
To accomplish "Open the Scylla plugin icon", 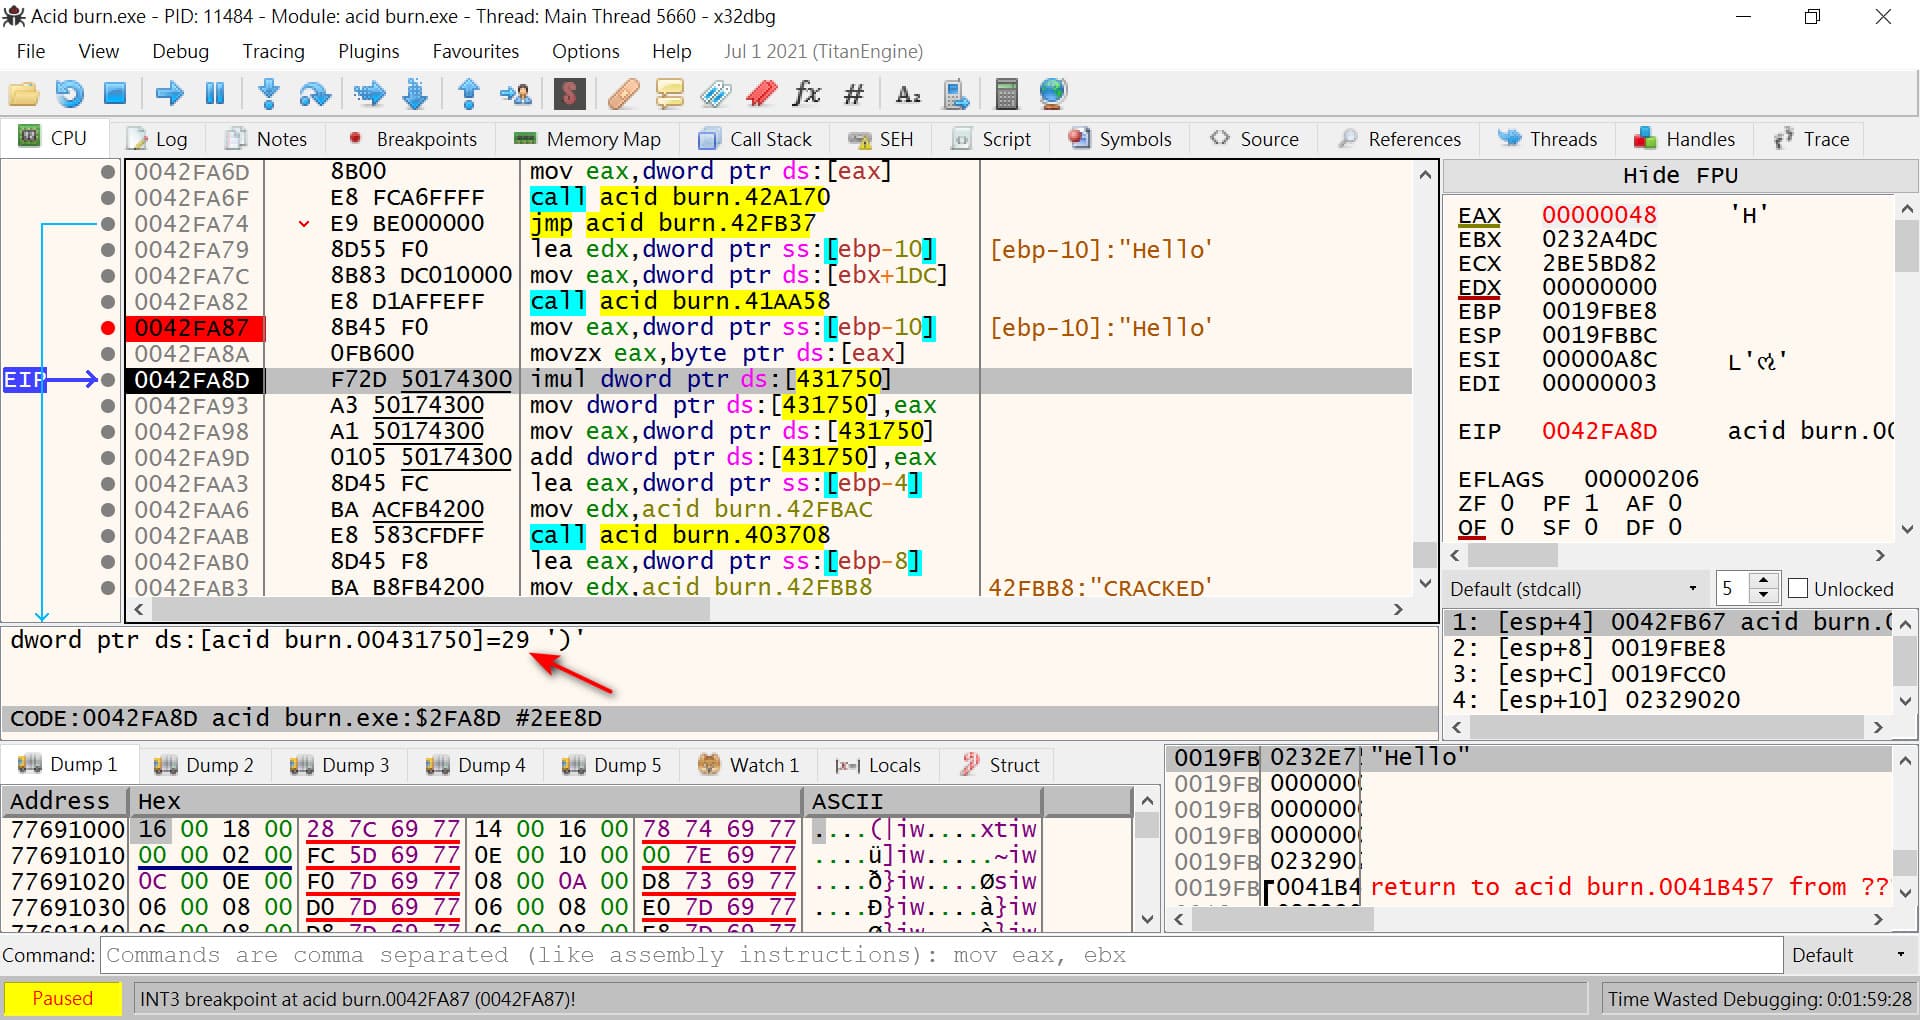I will pos(569,94).
